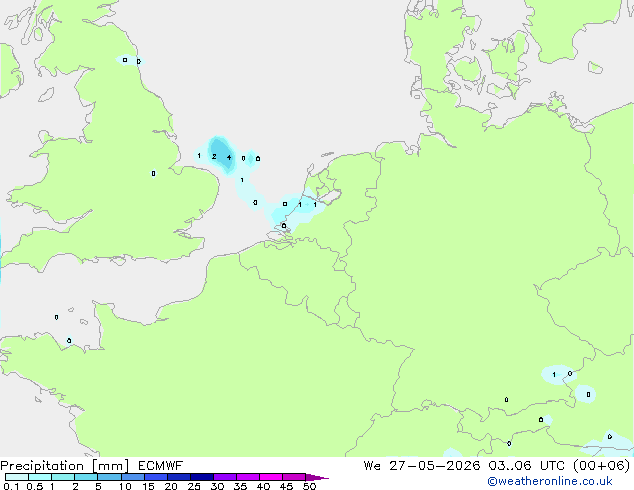
Task: Click the 15–20 mm legend color swatch
Action: [x=155, y=477]
